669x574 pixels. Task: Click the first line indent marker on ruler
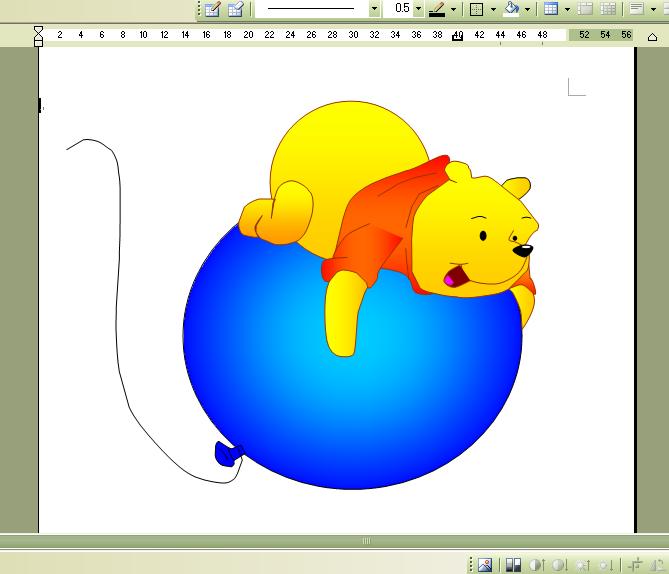[x=38, y=31]
